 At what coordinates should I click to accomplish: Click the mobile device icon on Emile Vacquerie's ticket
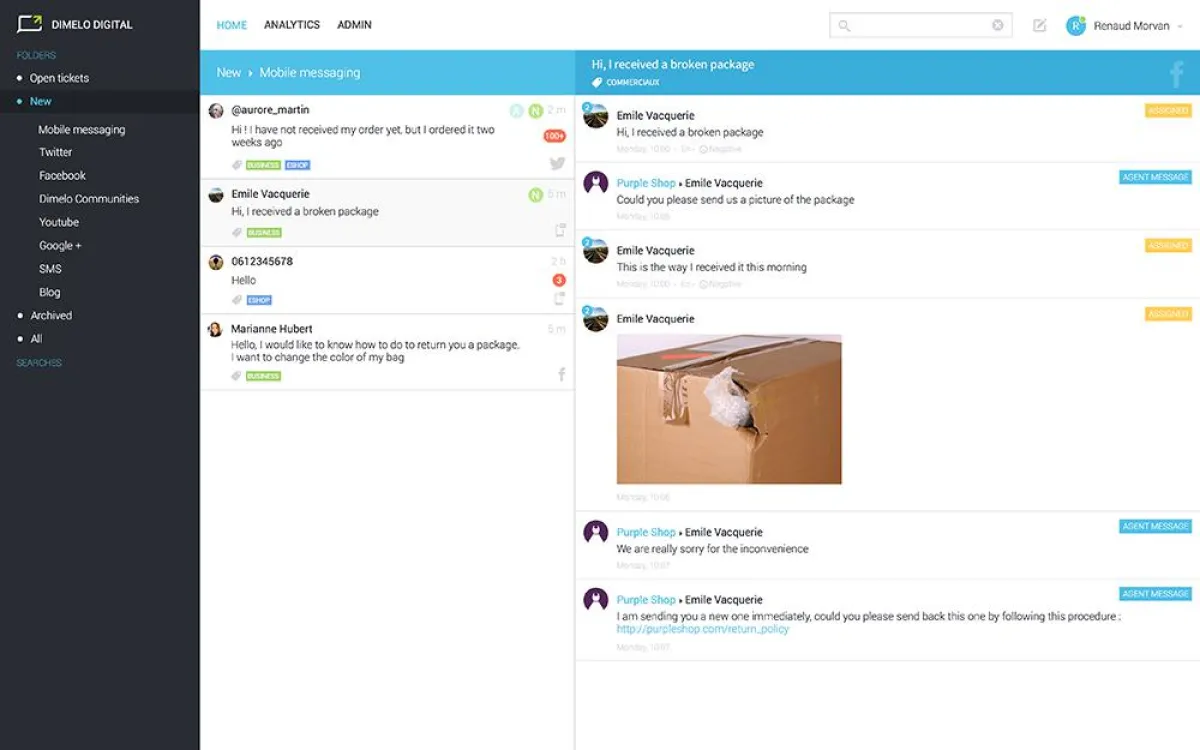560,231
